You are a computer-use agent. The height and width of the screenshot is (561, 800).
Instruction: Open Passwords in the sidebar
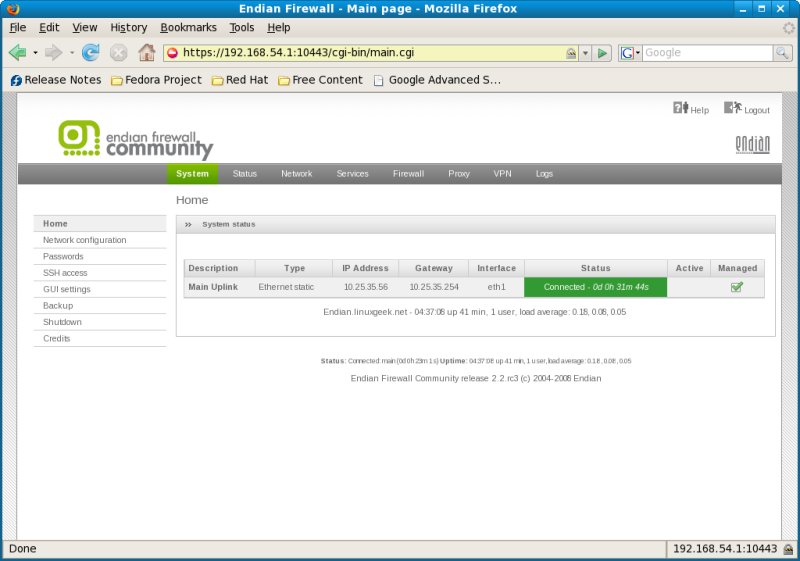click(100, 257)
